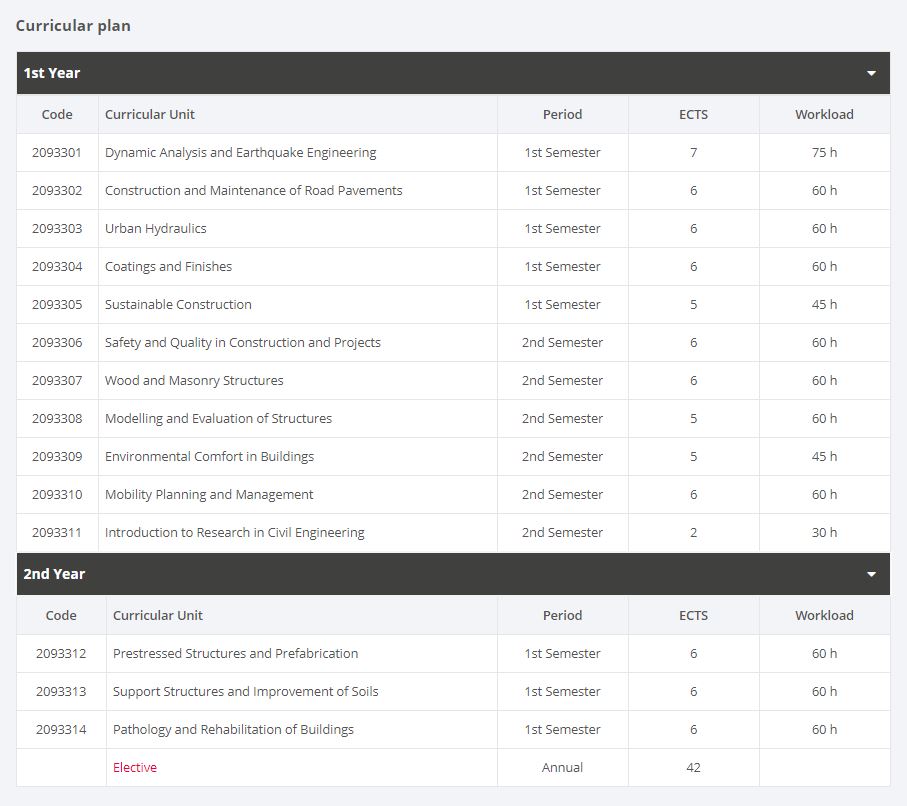This screenshot has width=907, height=806.
Task: Click the ECTS value 7
Action: coord(693,153)
